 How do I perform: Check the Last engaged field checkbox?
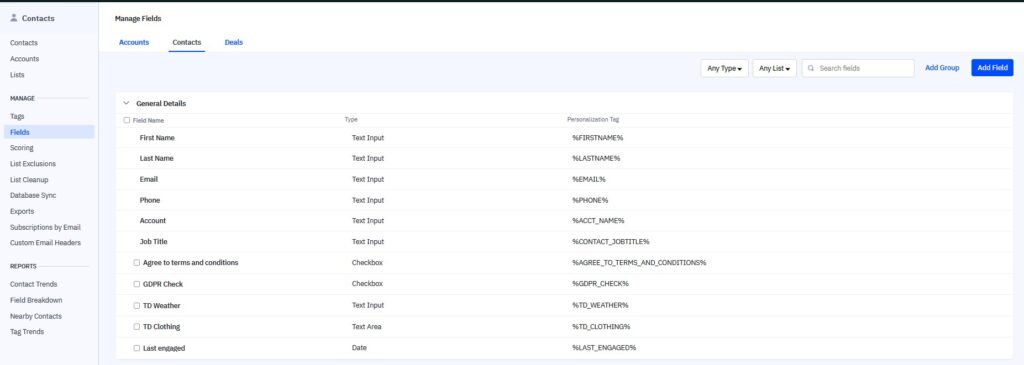[x=136, y=348]
